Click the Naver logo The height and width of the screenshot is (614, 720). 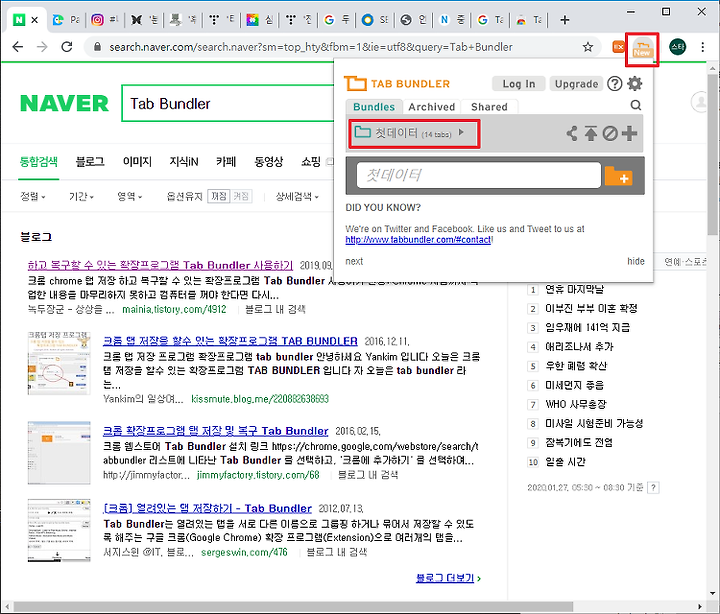coord(64,103)
